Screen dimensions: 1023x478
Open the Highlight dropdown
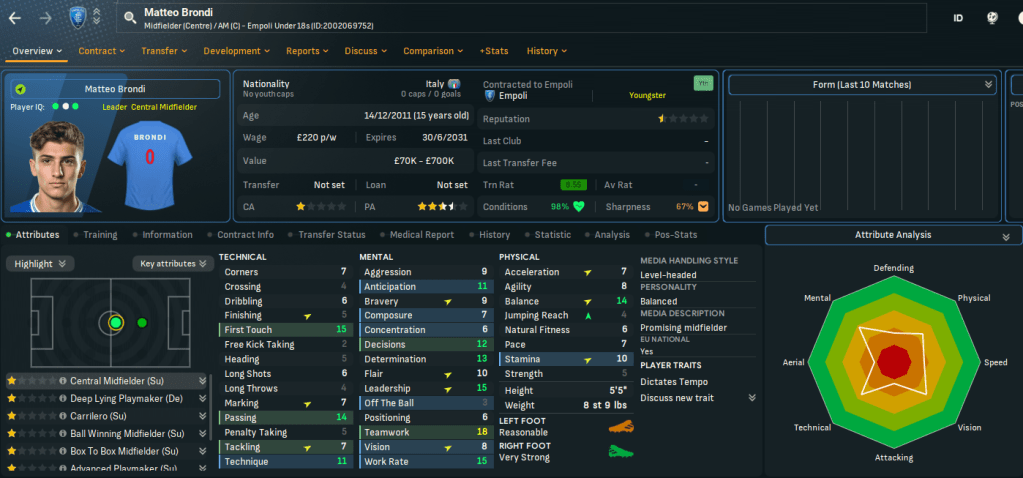40,264
